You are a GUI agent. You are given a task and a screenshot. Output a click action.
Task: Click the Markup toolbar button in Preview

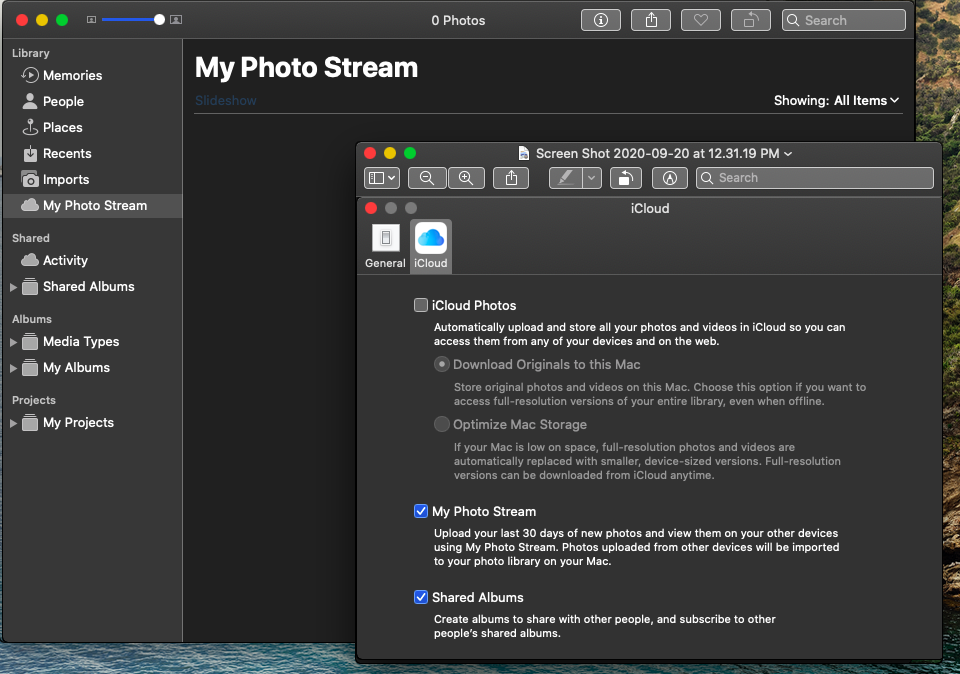pos(670,178)
